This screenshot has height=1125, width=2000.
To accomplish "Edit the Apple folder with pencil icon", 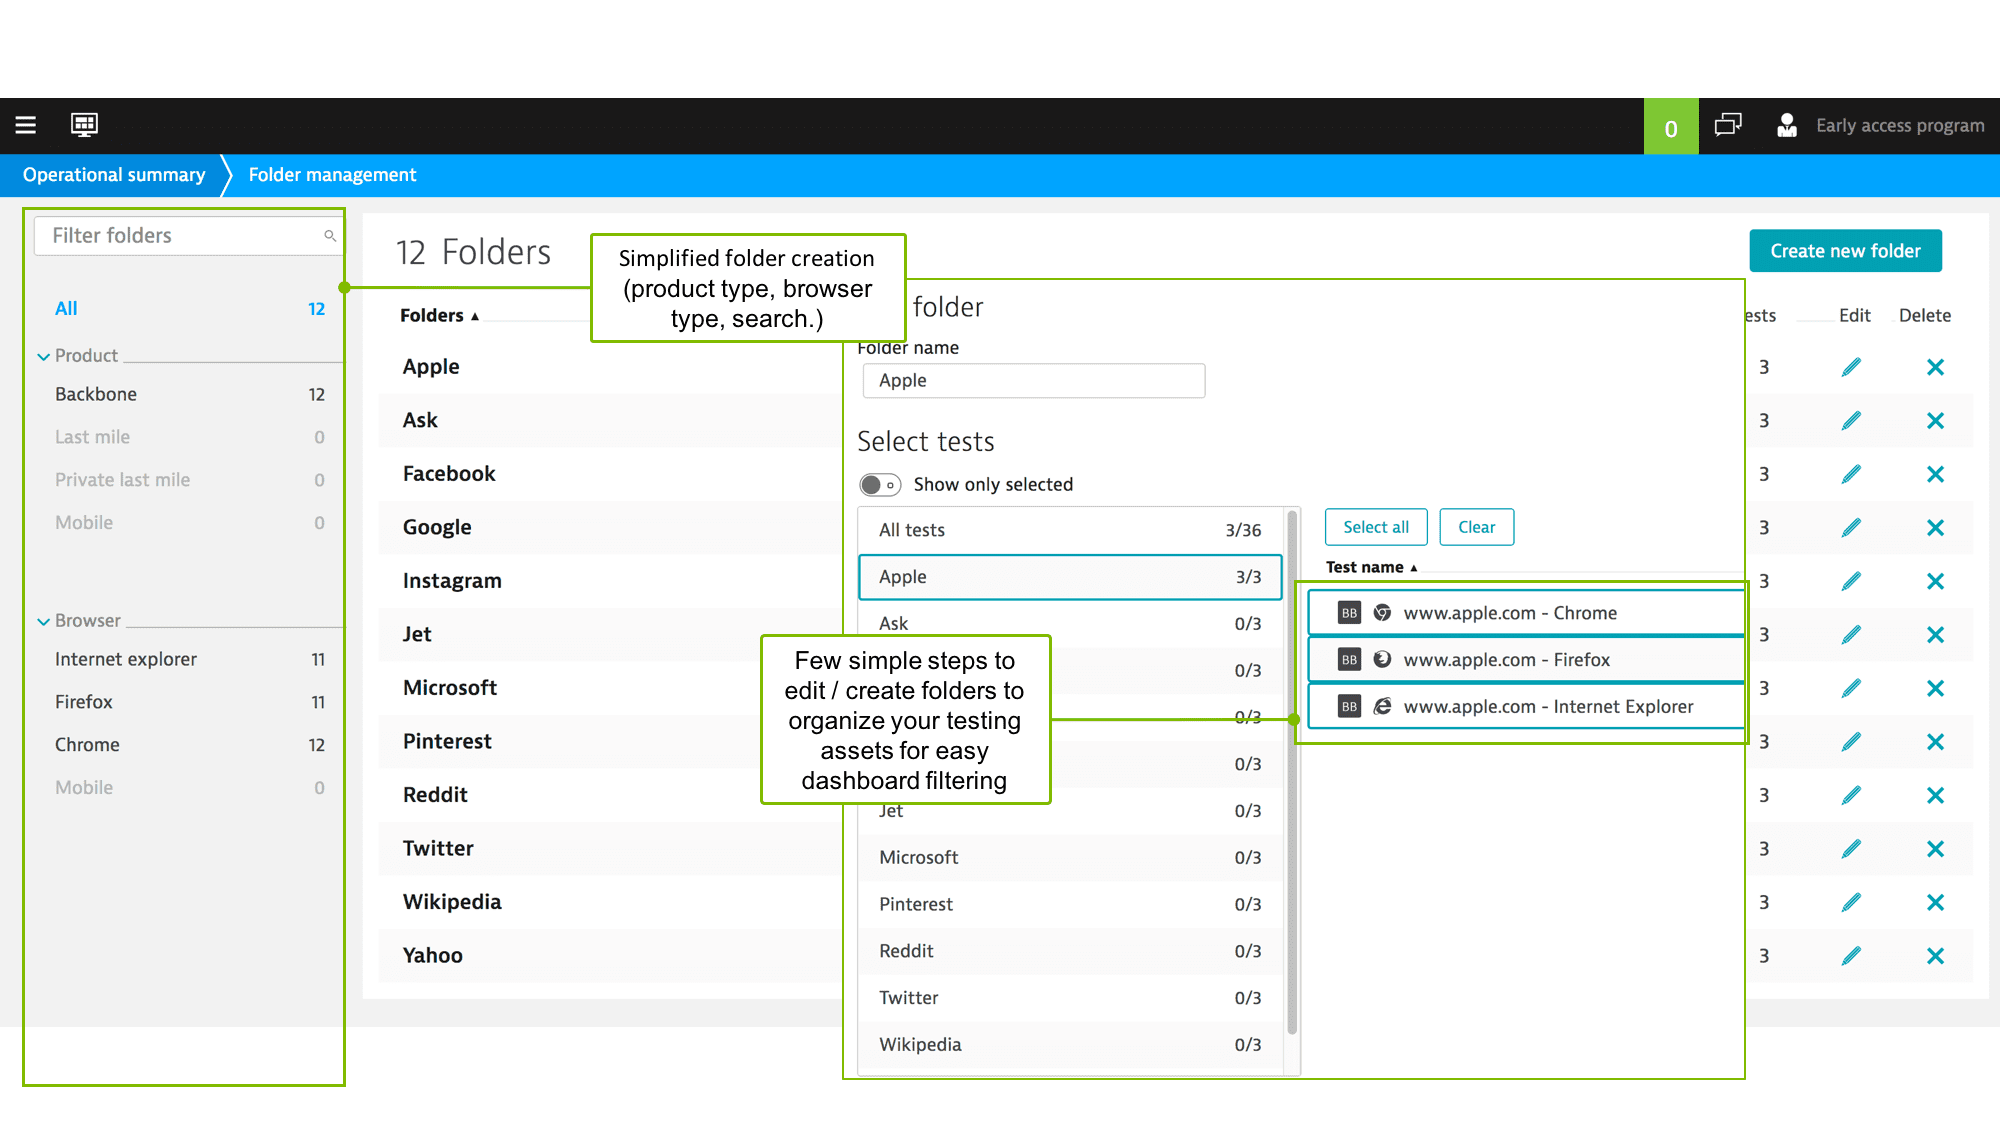I will tap(1851, 367).
